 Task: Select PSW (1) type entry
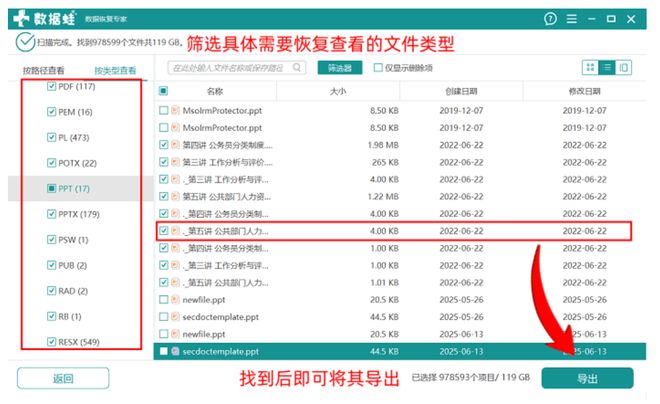(73, 240)
